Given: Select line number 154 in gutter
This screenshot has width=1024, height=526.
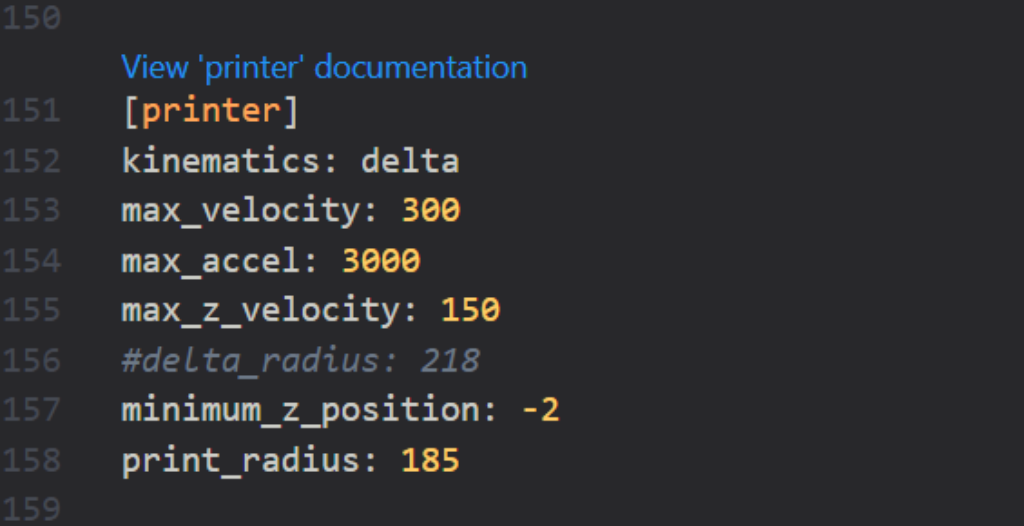Looking at the screenshot, I should point(32,261).
